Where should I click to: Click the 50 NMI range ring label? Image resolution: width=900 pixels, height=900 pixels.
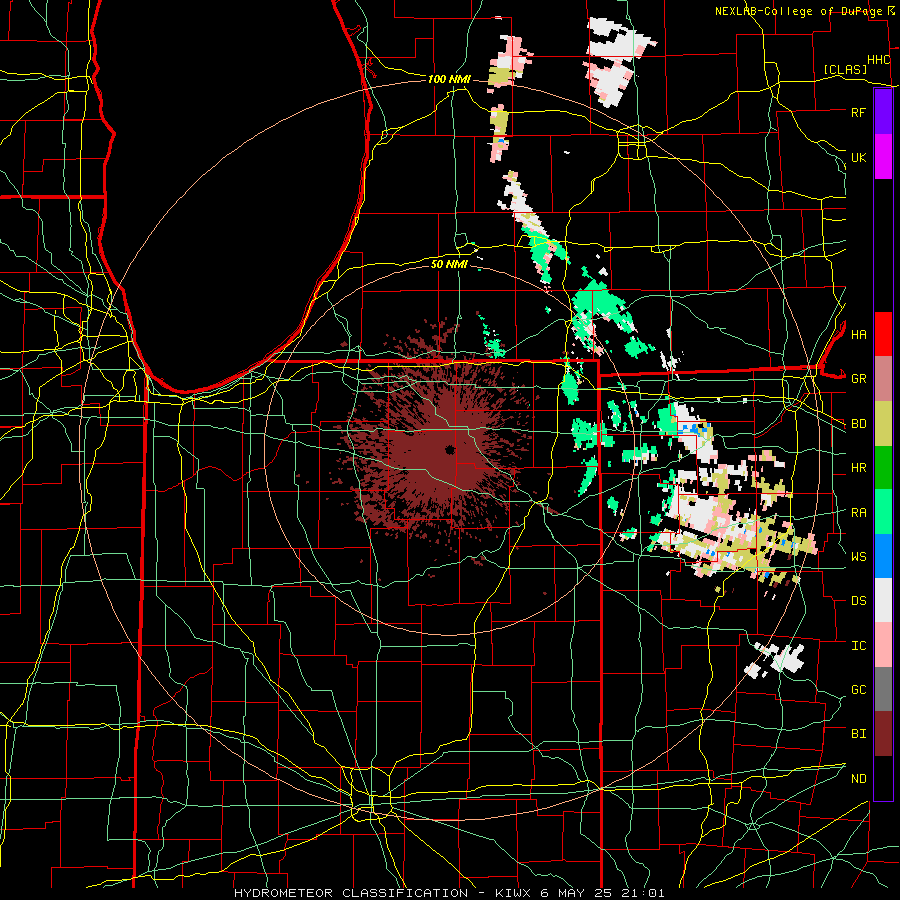[449, 264]
